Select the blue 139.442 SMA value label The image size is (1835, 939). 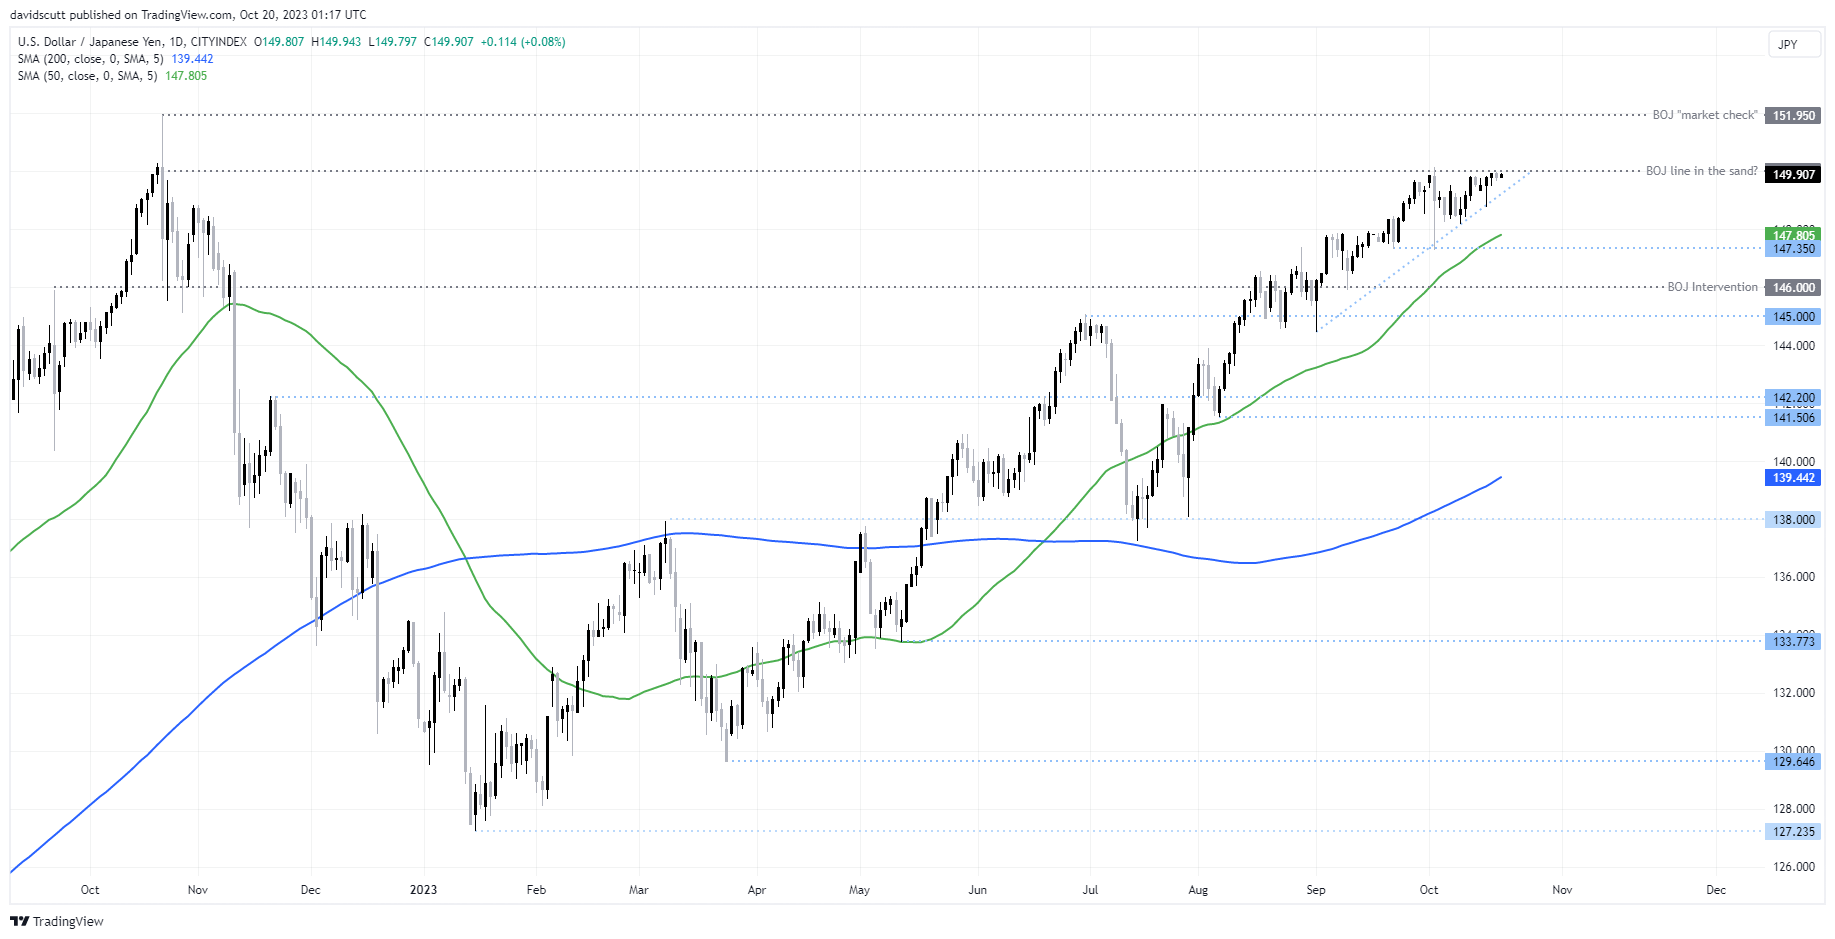click(1793, 478)
